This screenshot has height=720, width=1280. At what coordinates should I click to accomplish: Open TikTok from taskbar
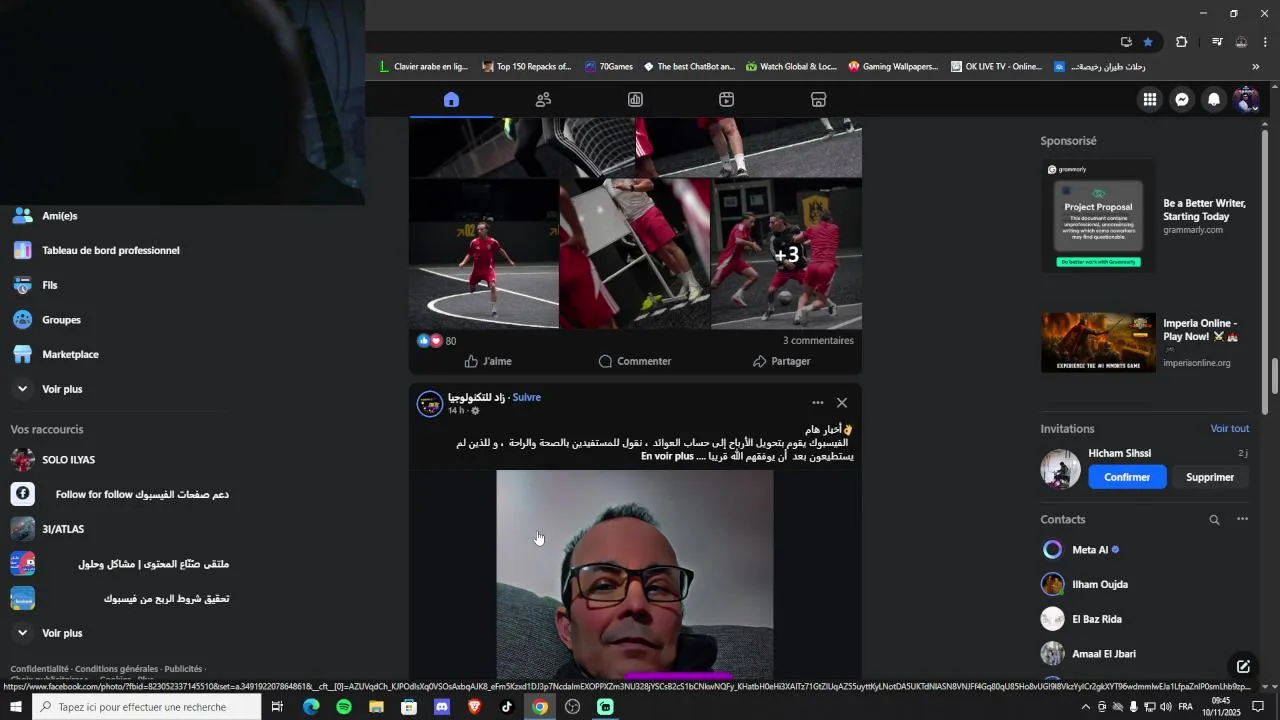pyautogui.click(x=507, y=707)
